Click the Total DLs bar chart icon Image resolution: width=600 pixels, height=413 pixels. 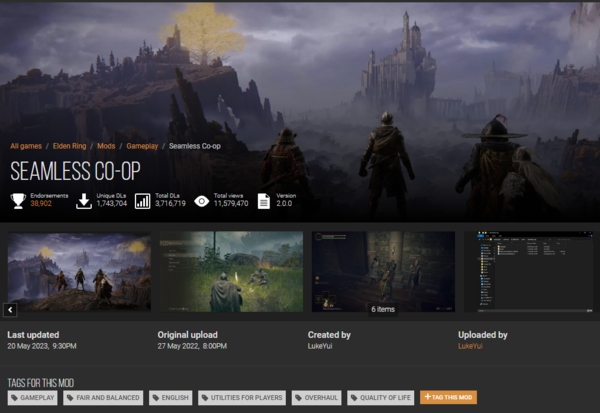[x=142, y=200]
